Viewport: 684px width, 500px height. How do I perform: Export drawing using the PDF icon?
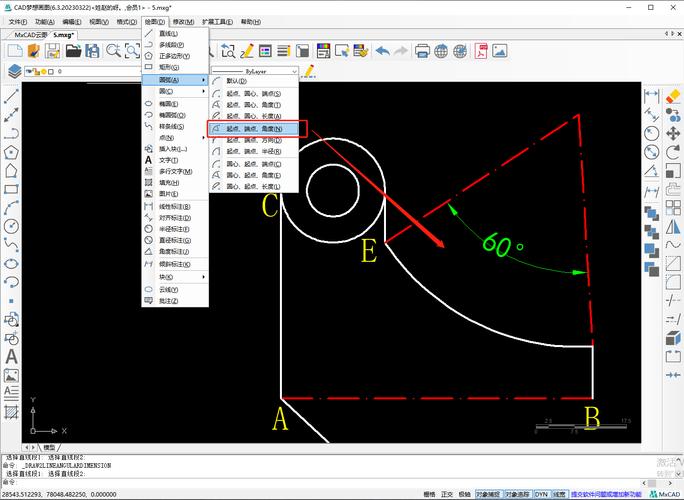(x=481, y=50)
